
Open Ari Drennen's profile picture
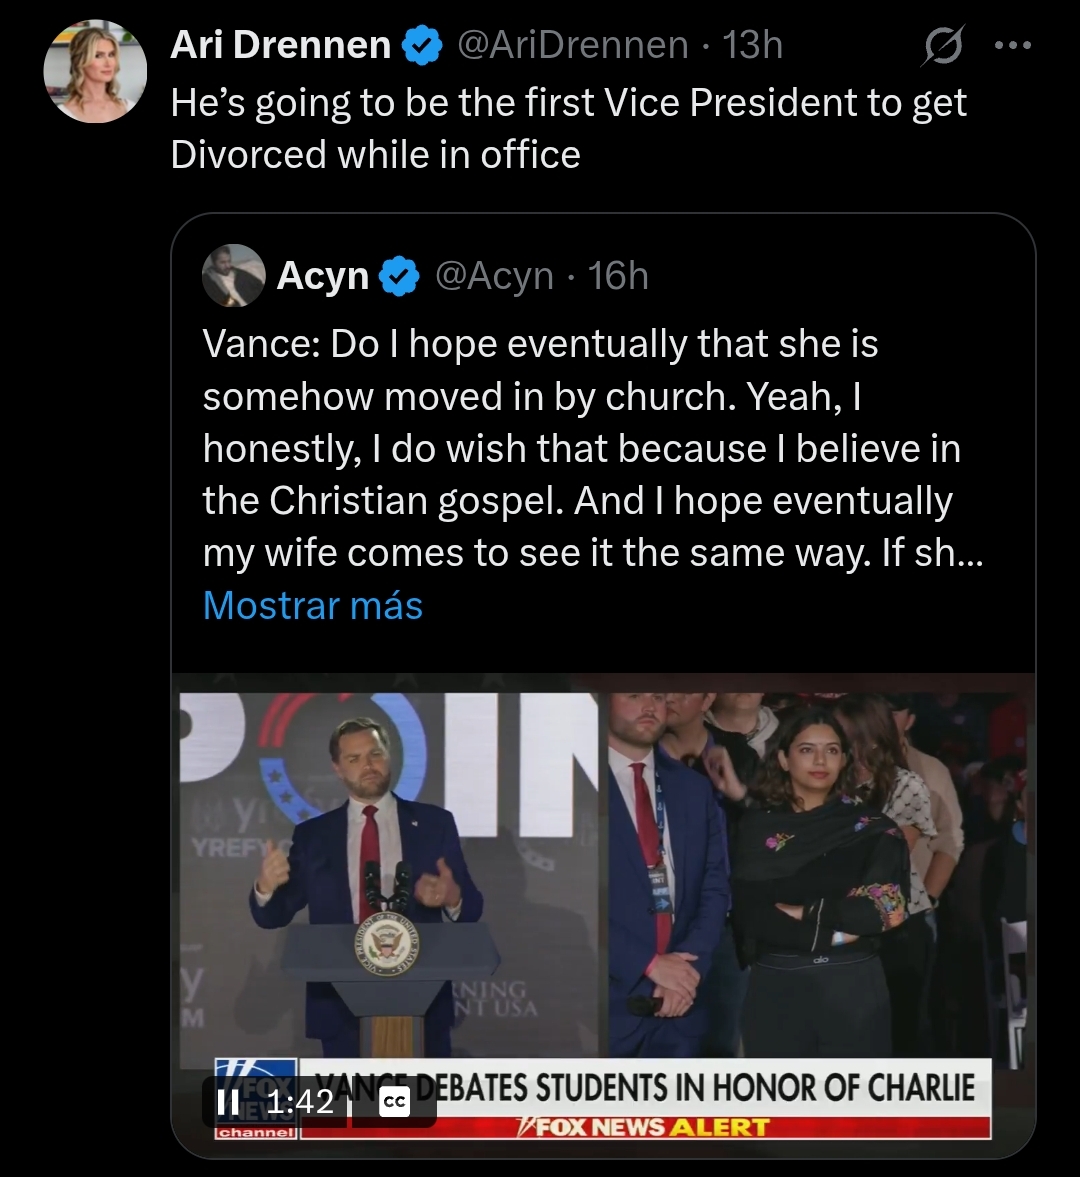(x=95, y=72)
